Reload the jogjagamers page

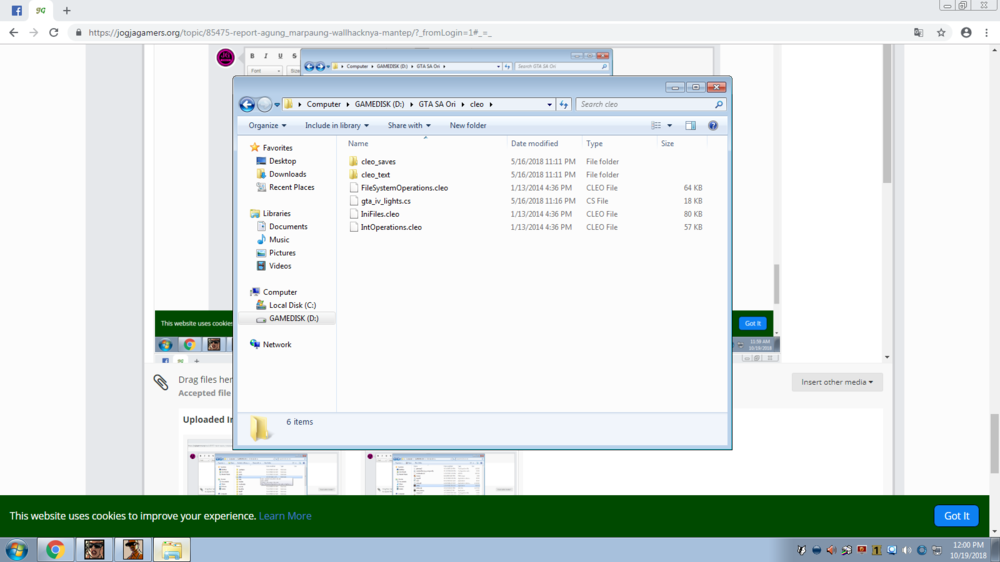point(54,33)
